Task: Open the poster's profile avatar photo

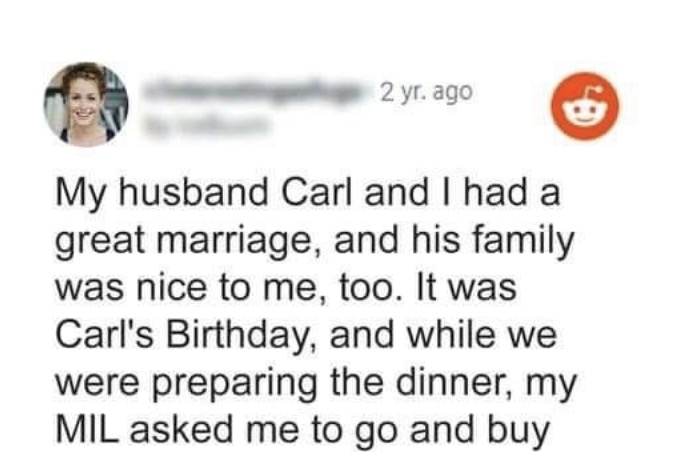Action: click(86, 104)
